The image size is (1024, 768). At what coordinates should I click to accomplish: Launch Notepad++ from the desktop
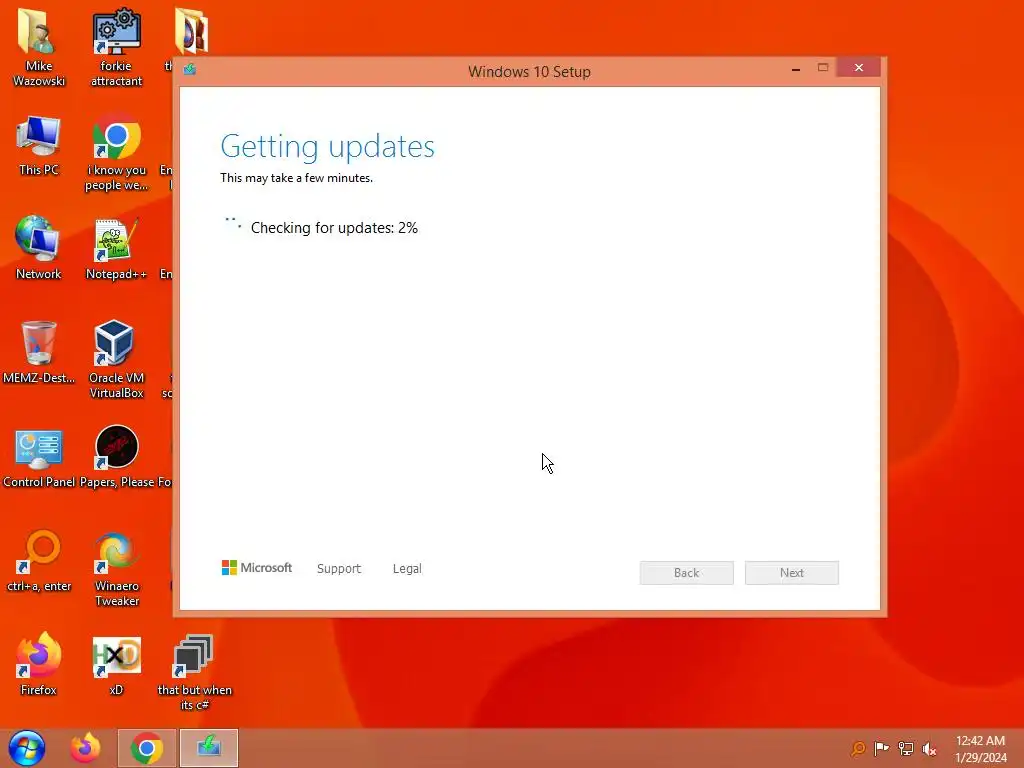click(x=116, y=248)
